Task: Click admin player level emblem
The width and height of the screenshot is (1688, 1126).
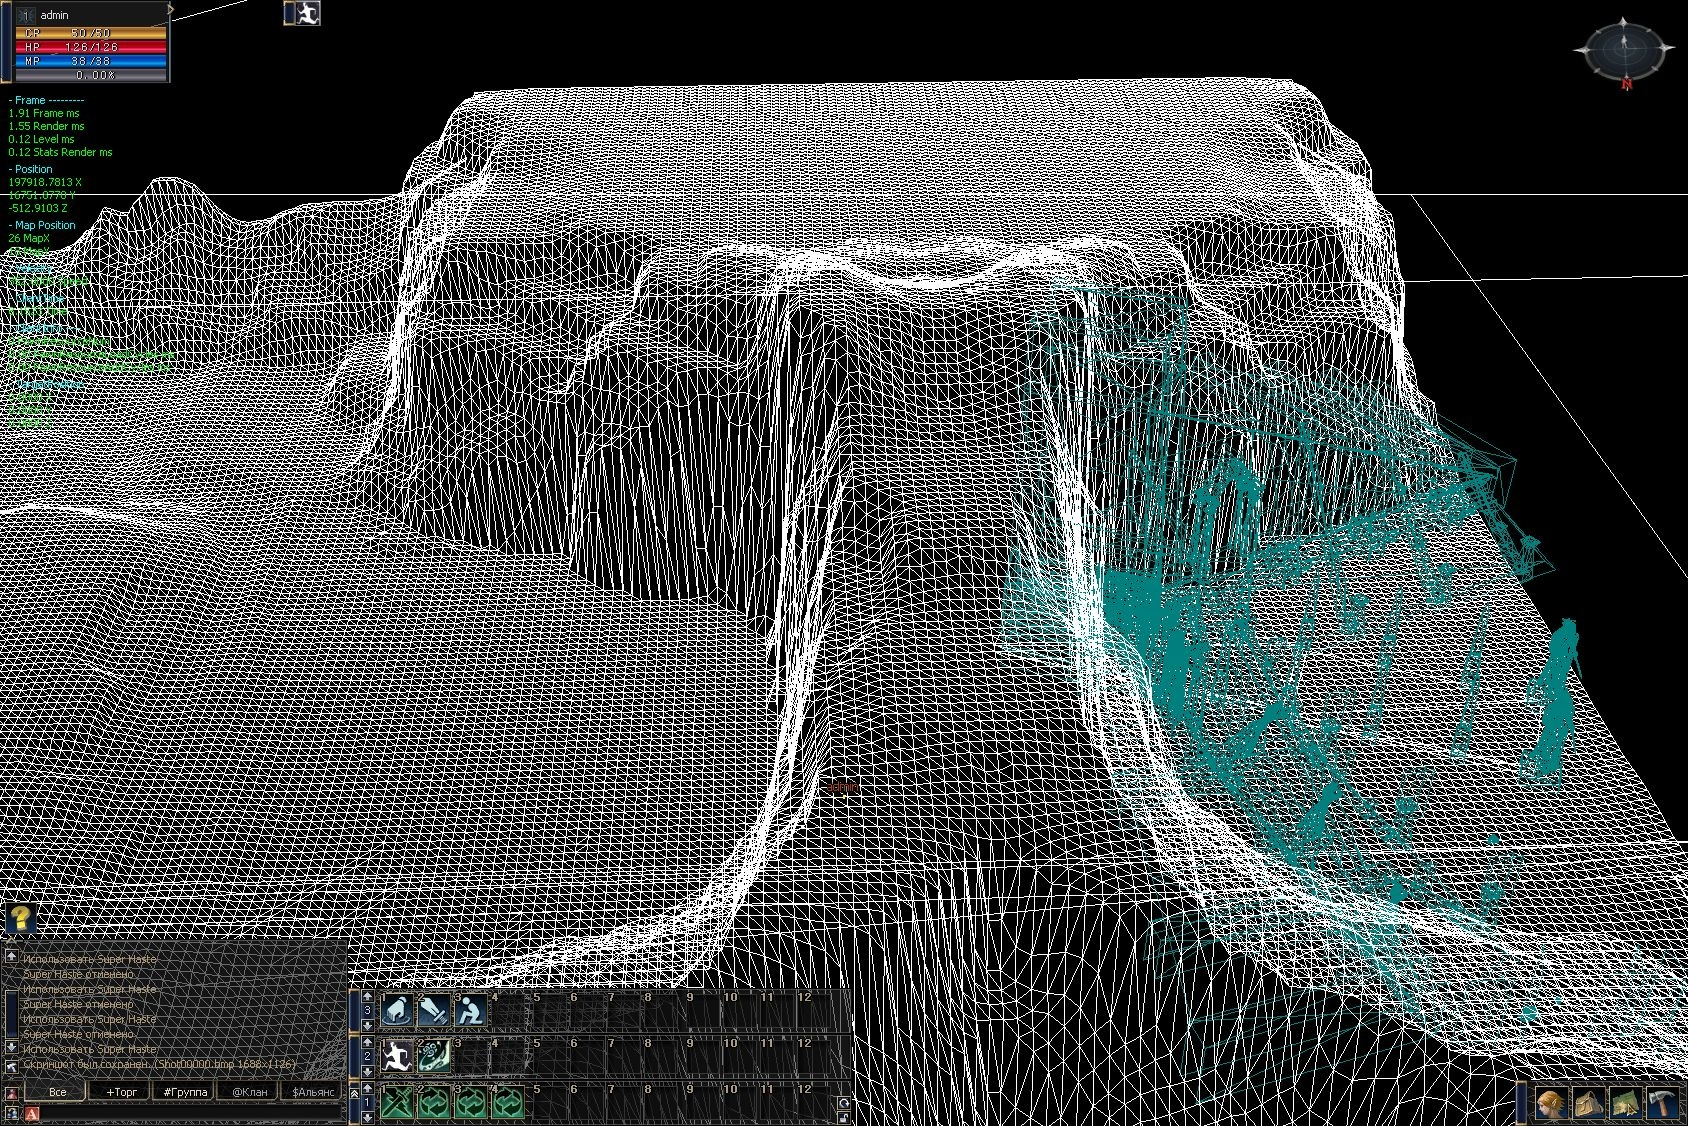Action: pos(26,16)
